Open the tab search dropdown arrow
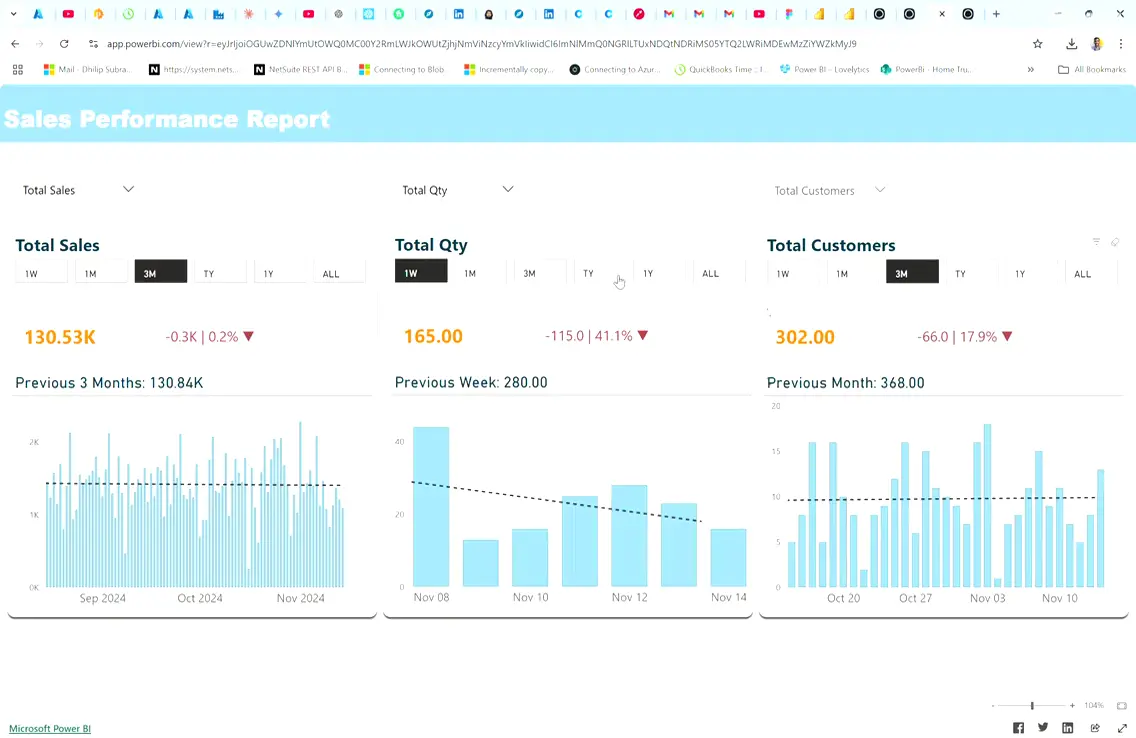1136x738 pixels. [x=13, y=14]
